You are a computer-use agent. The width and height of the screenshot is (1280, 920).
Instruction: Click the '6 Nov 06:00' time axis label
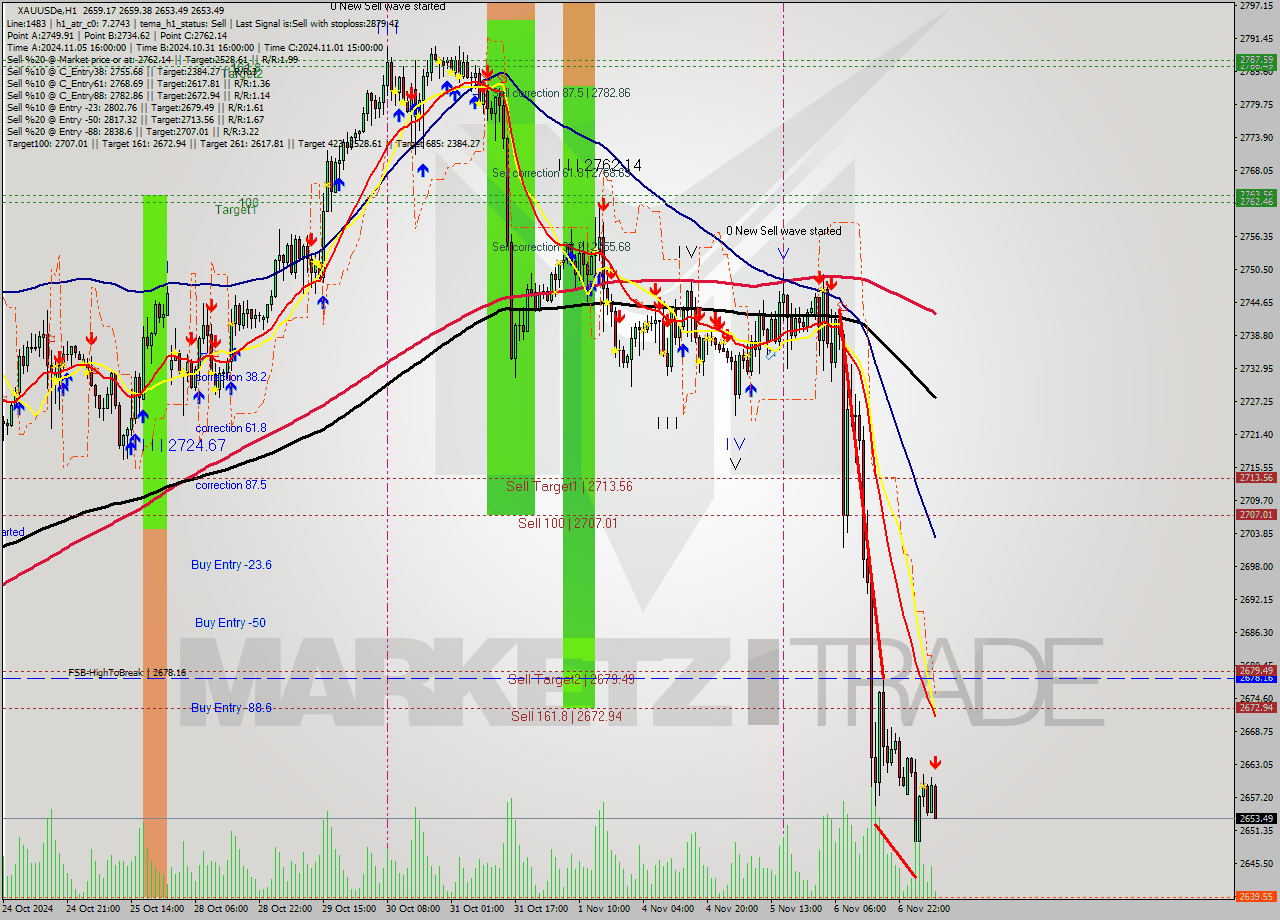pyautogui.click(x=860, y=909)
